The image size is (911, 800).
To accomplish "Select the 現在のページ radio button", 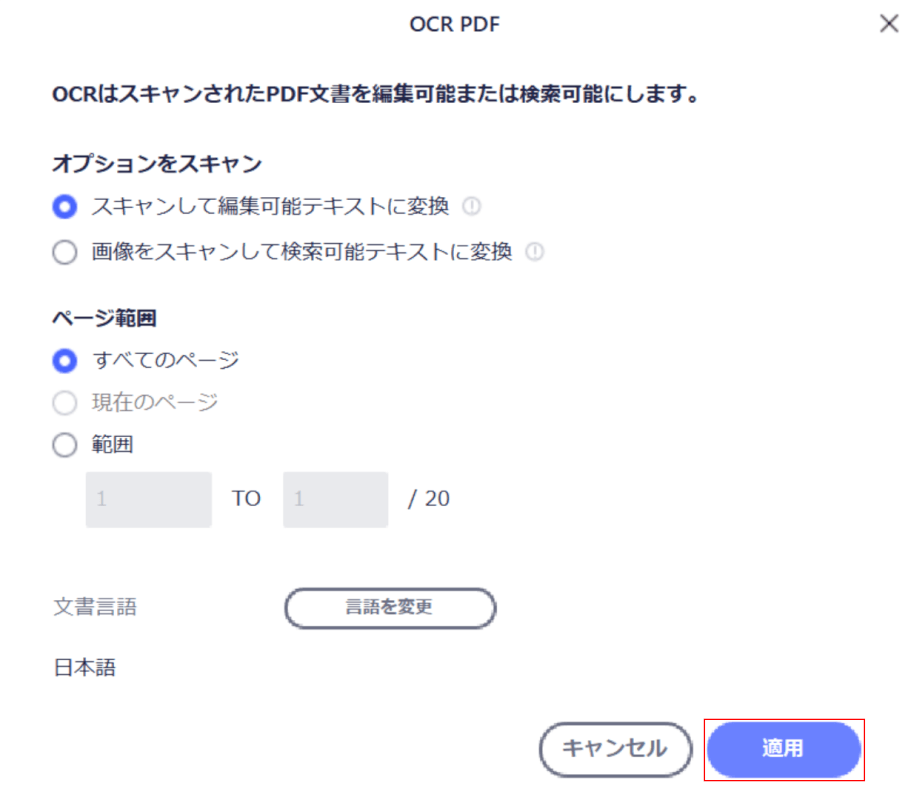I will click(x=65, y=403).
